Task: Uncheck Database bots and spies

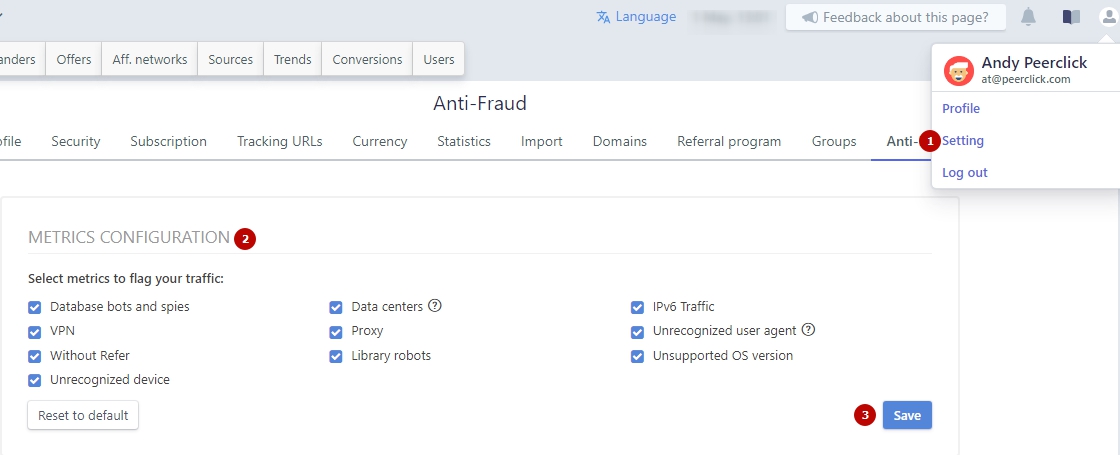Action: [x=34, y=307]
